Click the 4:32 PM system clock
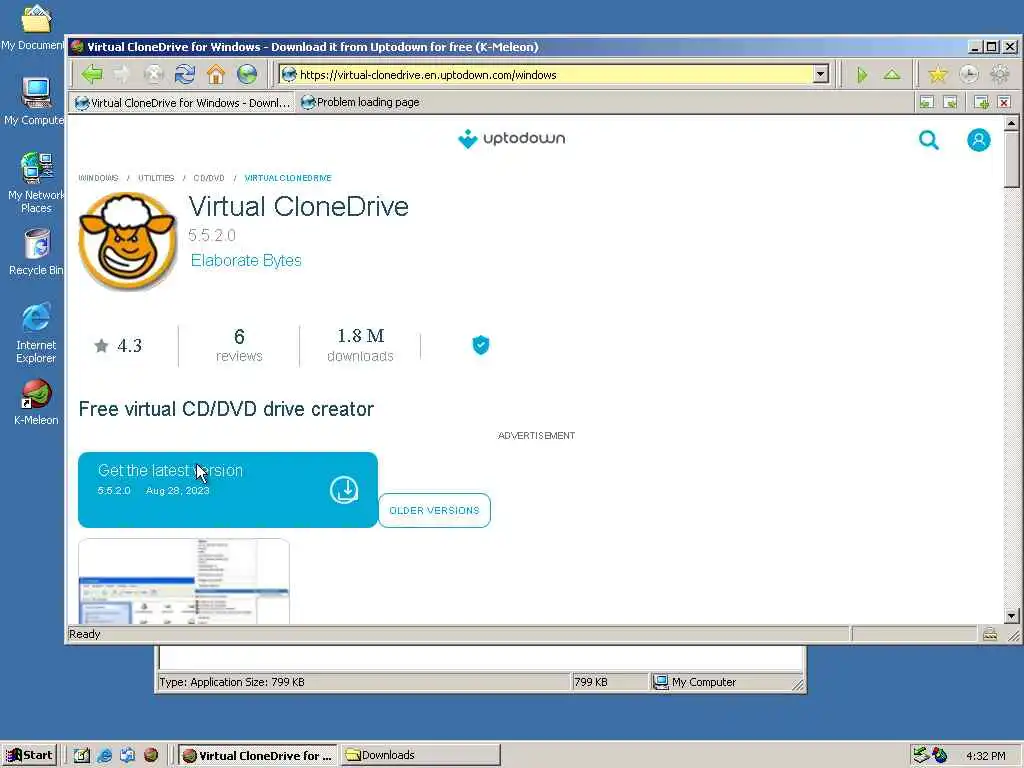 pos(985,756)
